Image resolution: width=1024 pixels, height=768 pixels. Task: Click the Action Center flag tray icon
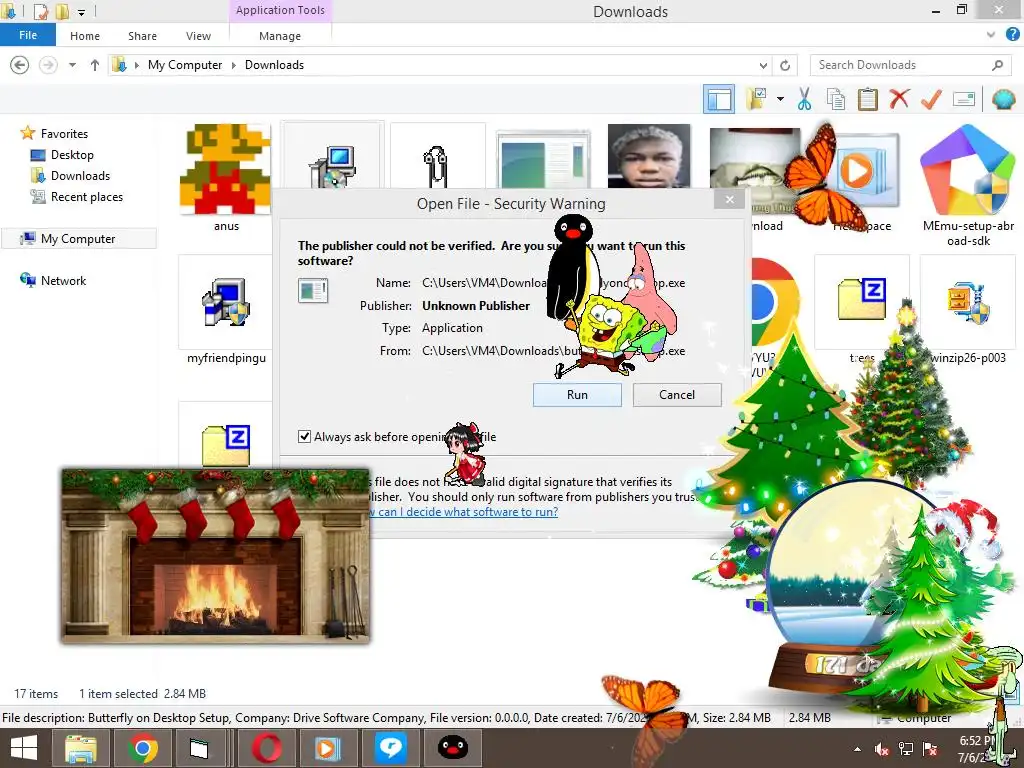[930, 749]
